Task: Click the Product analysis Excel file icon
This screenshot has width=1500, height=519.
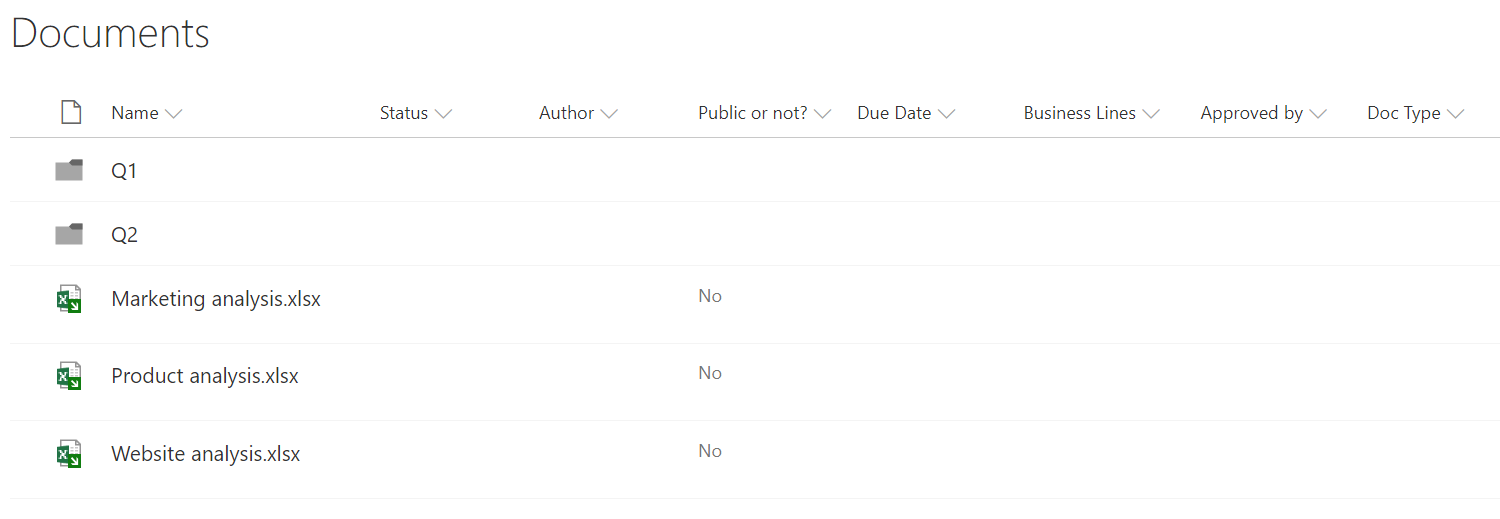Action: (x=69, y=376)
